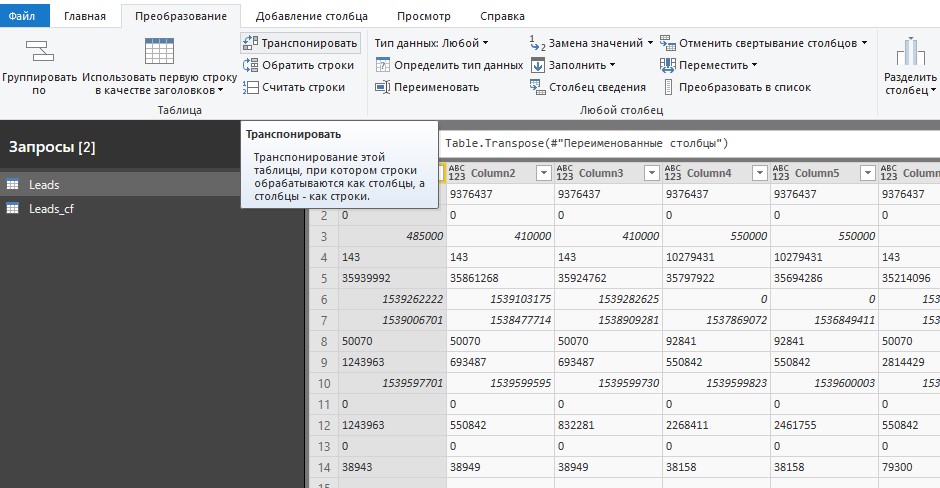
Task: Click Отменить свертывание столбцов icon
Action: pyautogui.click(x=668, y=43)
